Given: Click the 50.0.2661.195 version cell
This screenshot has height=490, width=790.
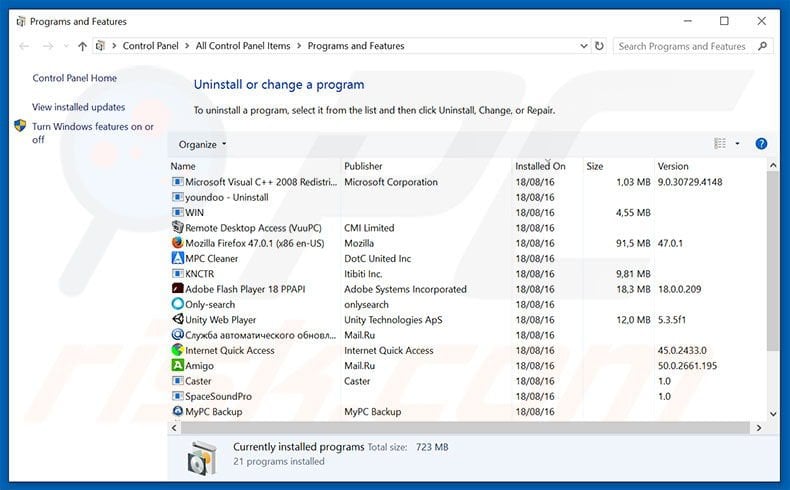Looking at the screenshot, I should pyautogui.click(x=687, y=366).
